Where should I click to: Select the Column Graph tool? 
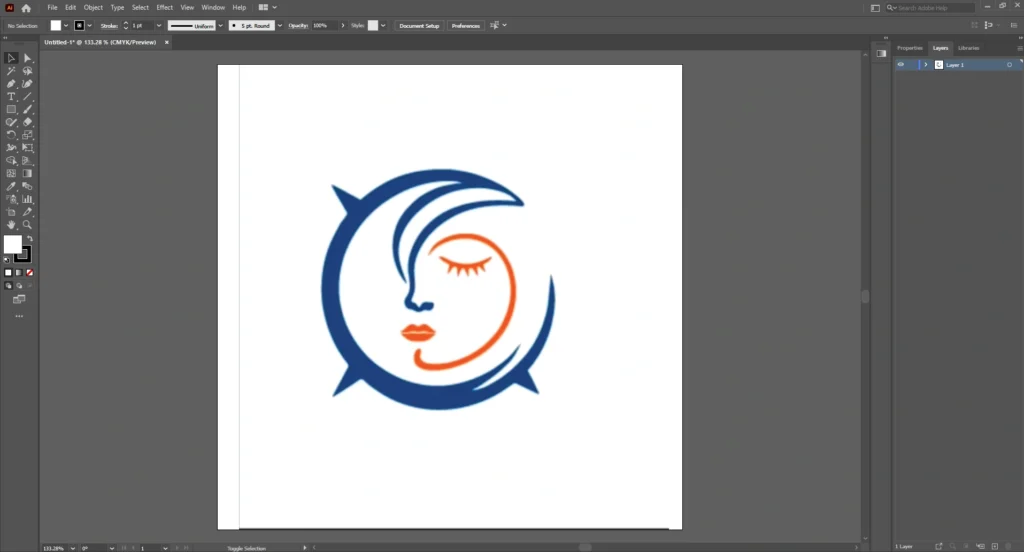click(27, 199)
